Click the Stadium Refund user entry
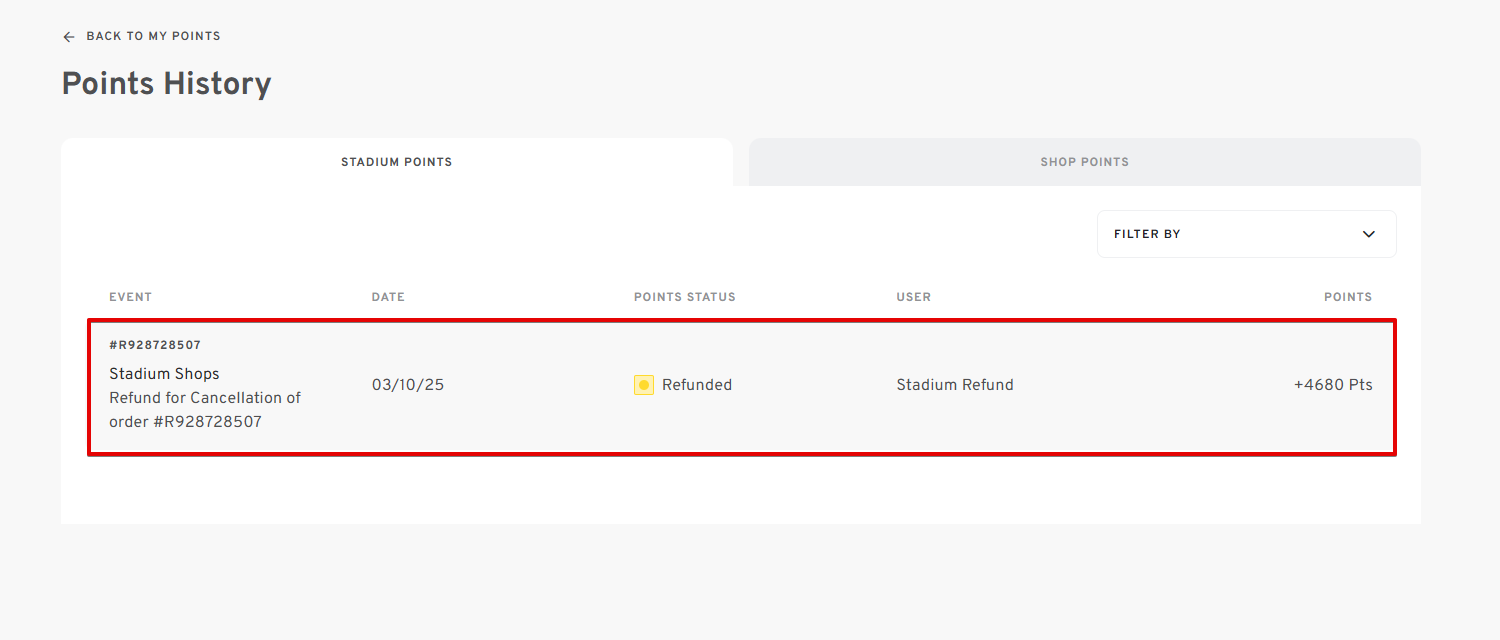 point(954,385)
